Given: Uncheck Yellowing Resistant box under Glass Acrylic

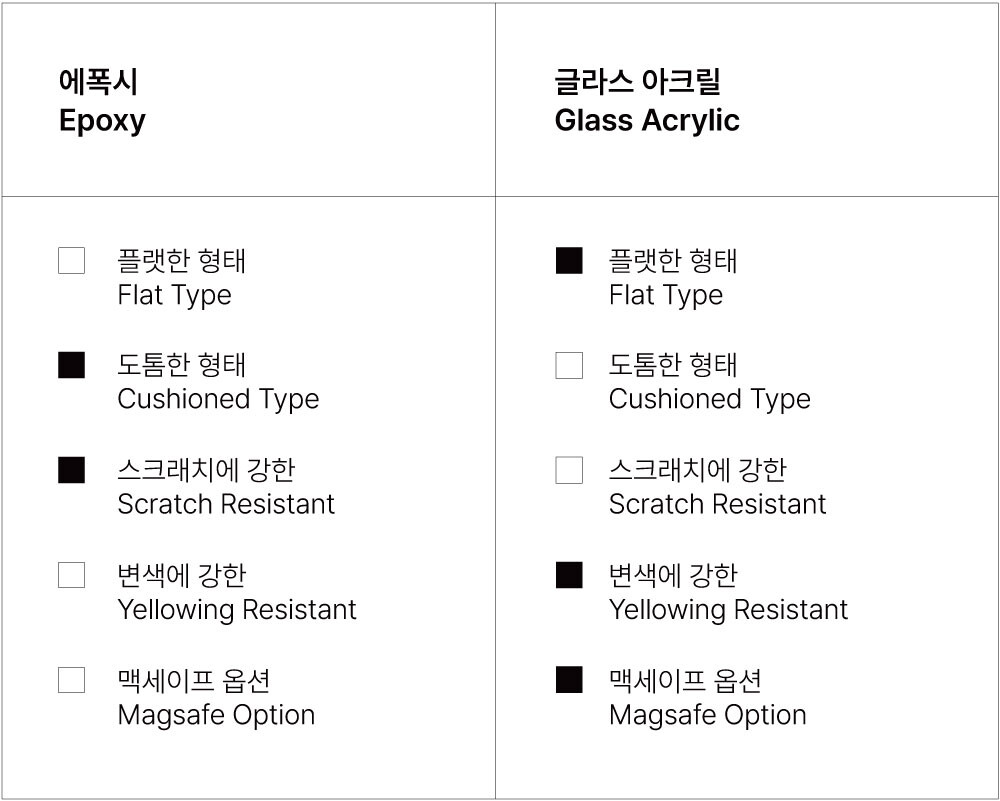Looking at the screenshot, I should tap(569, 575).
